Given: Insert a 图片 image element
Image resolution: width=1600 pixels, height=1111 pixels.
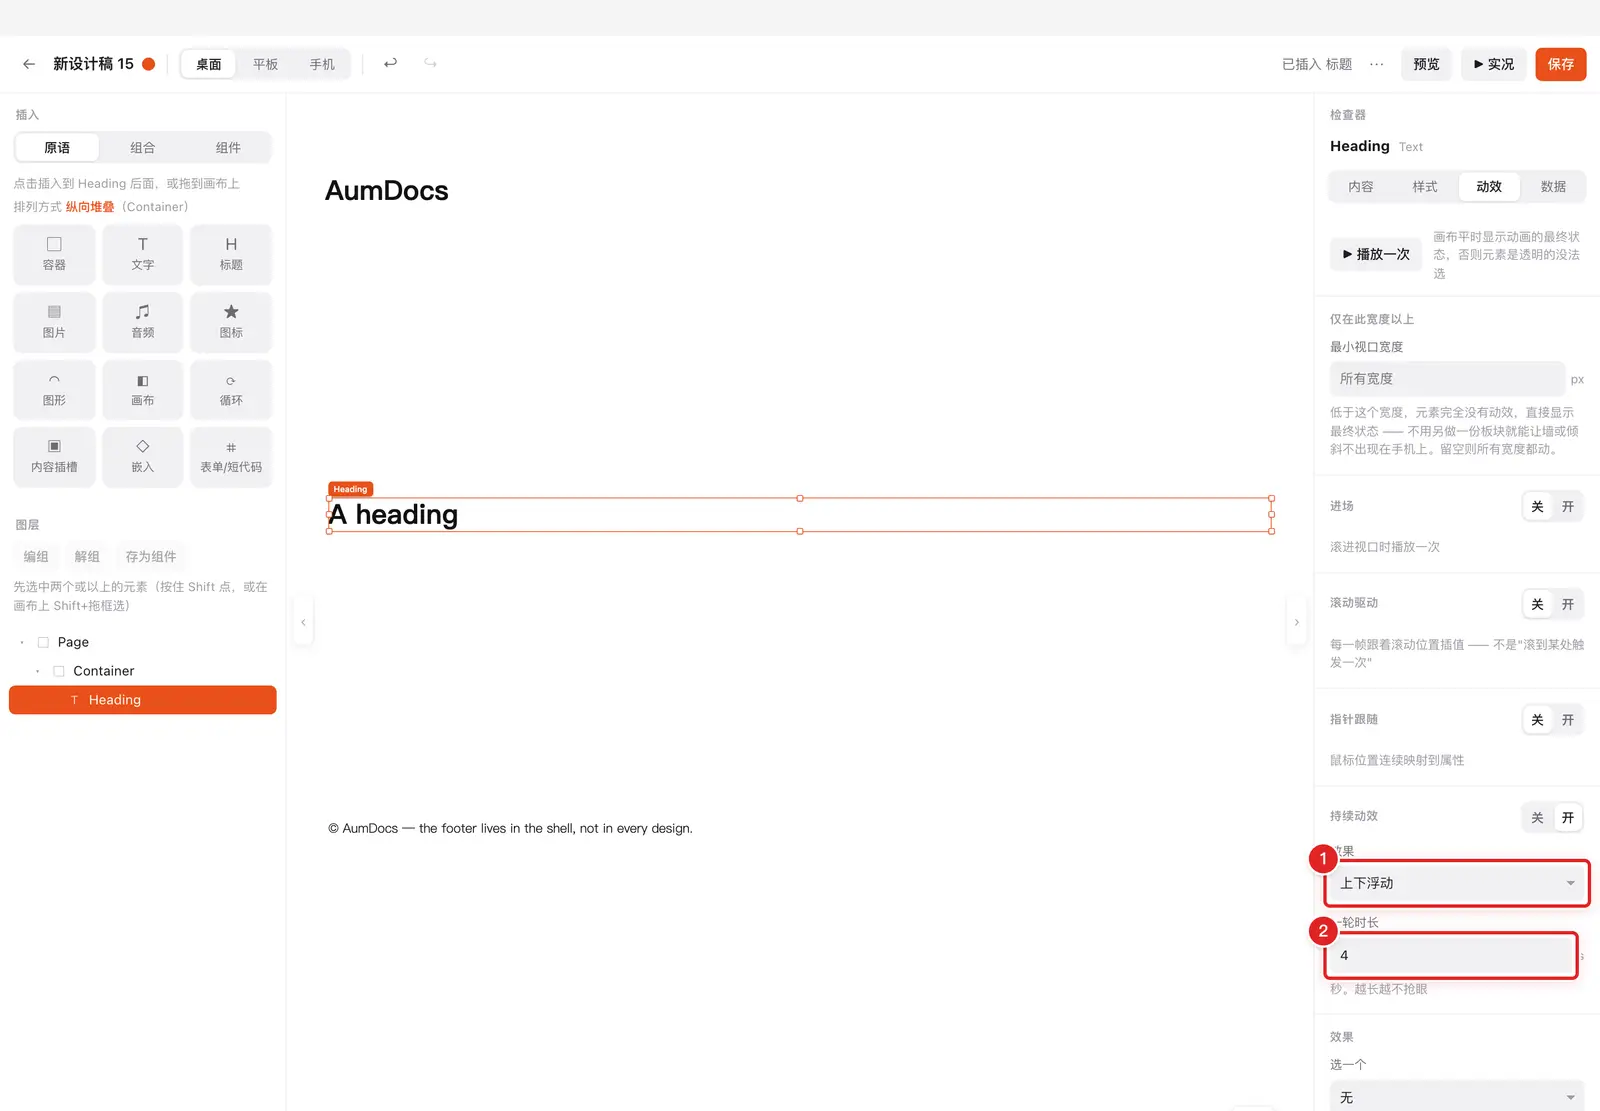Looking at the screenshot, I should pos(54,322).
